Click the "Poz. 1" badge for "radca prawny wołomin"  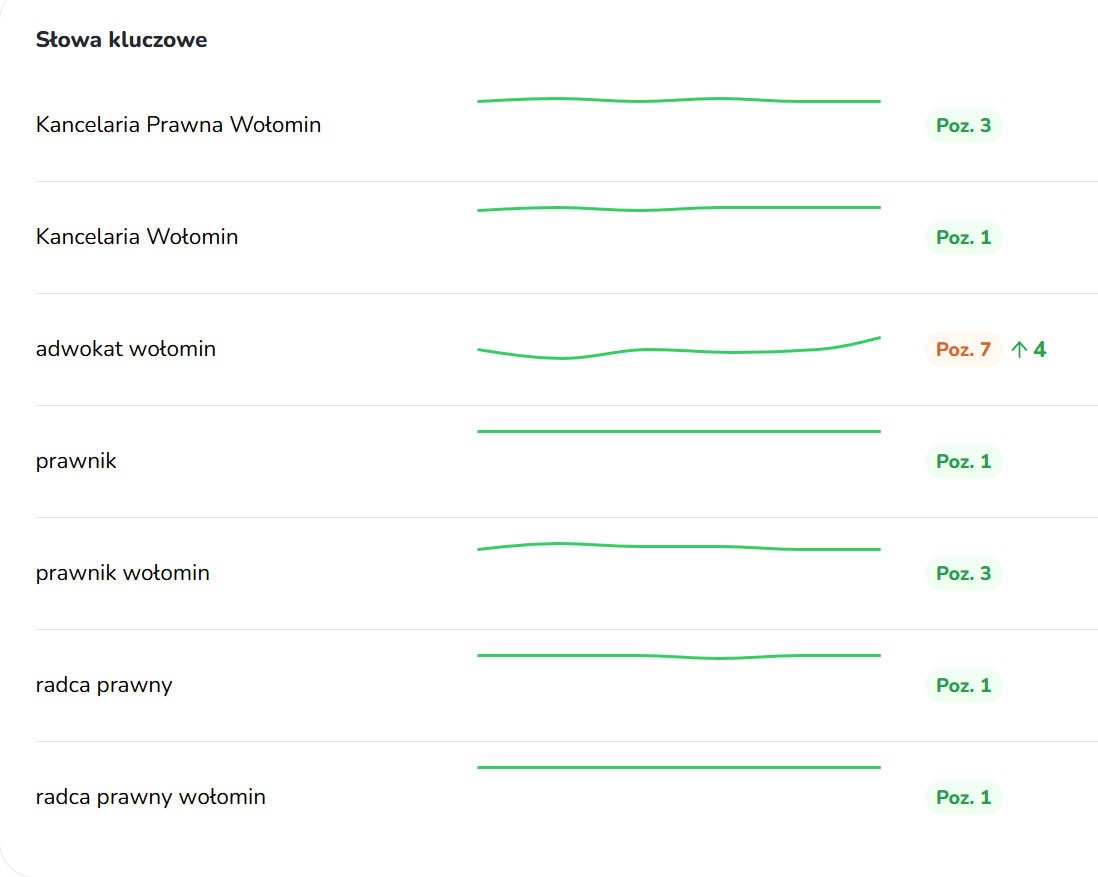(x=963, y=798)
